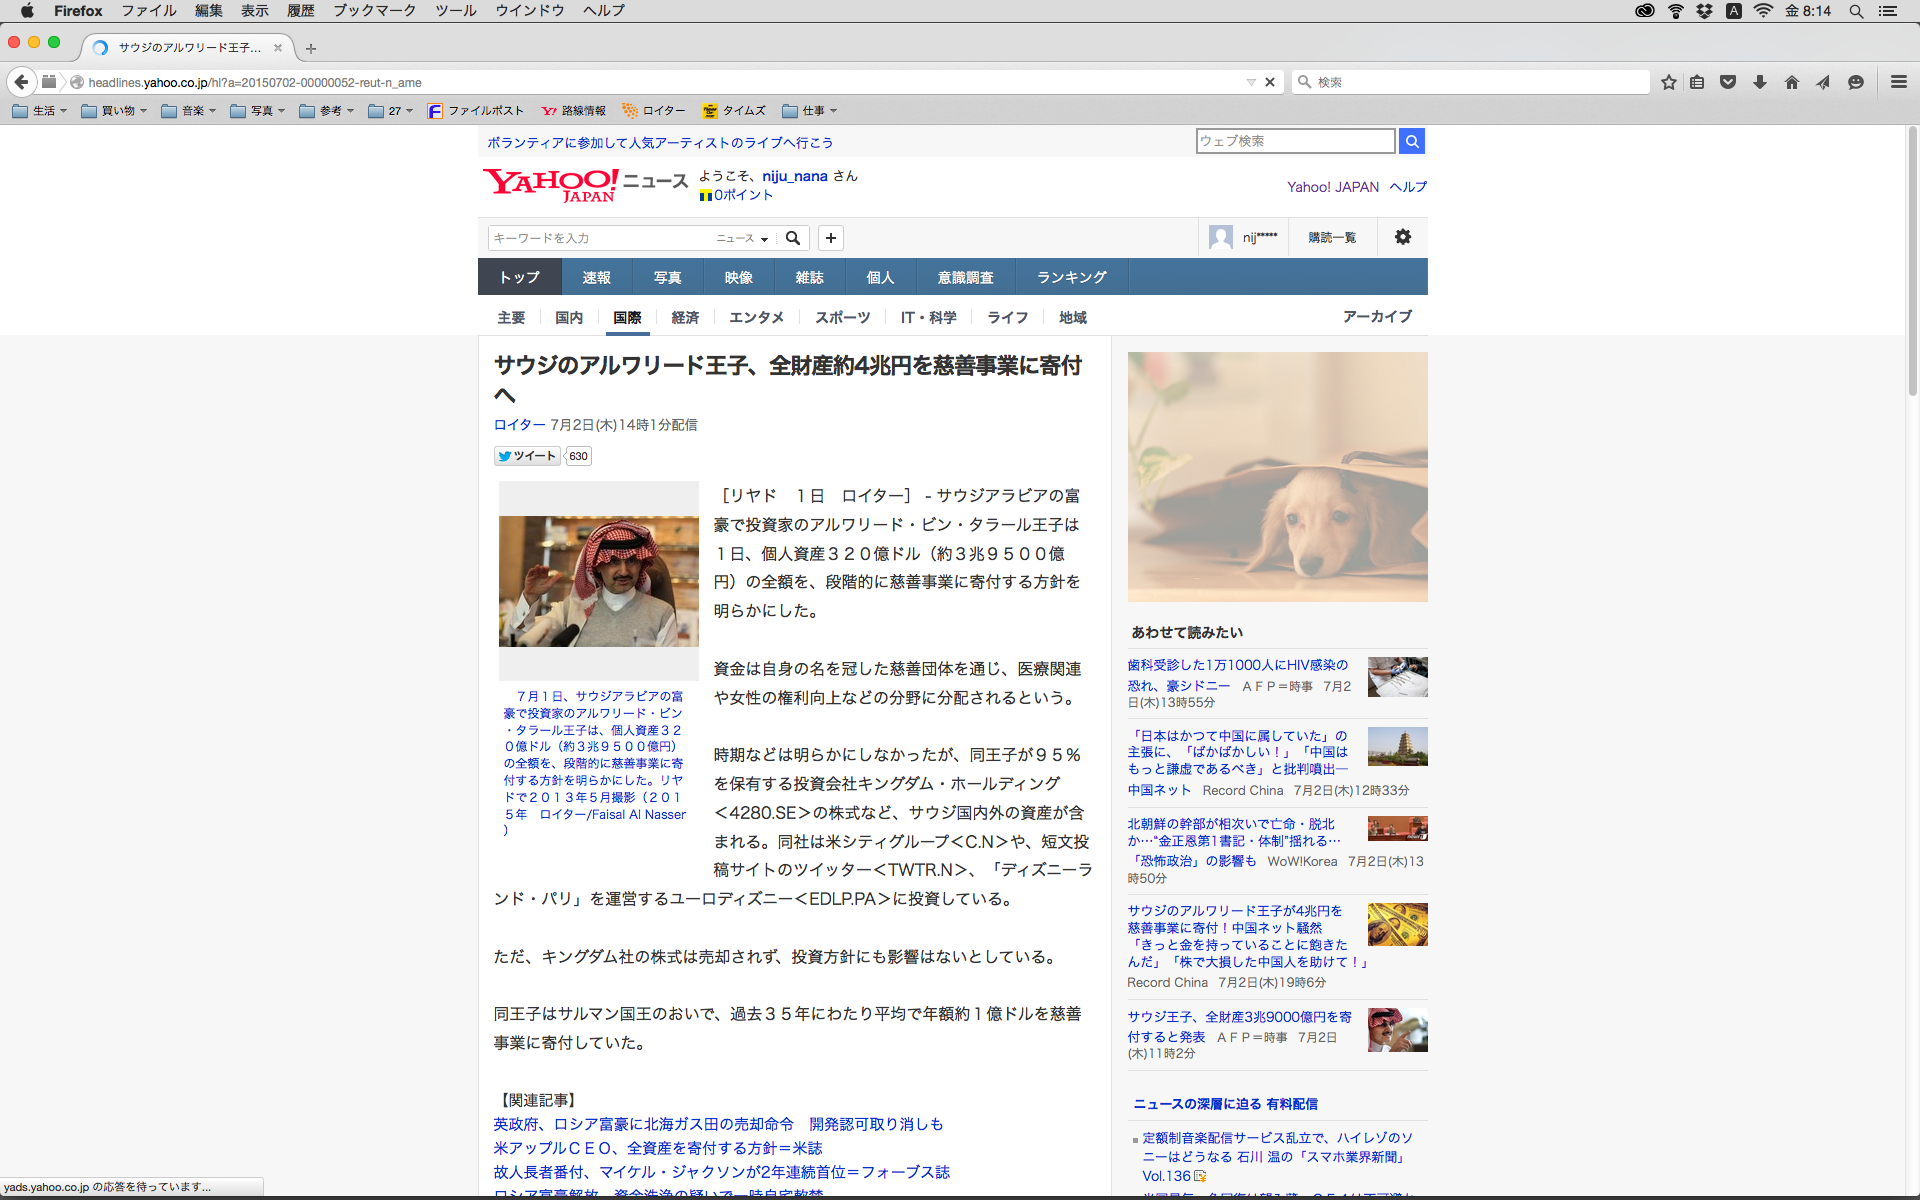Open the ブックマーク menu in menu bar

click(x=374, y=11)
